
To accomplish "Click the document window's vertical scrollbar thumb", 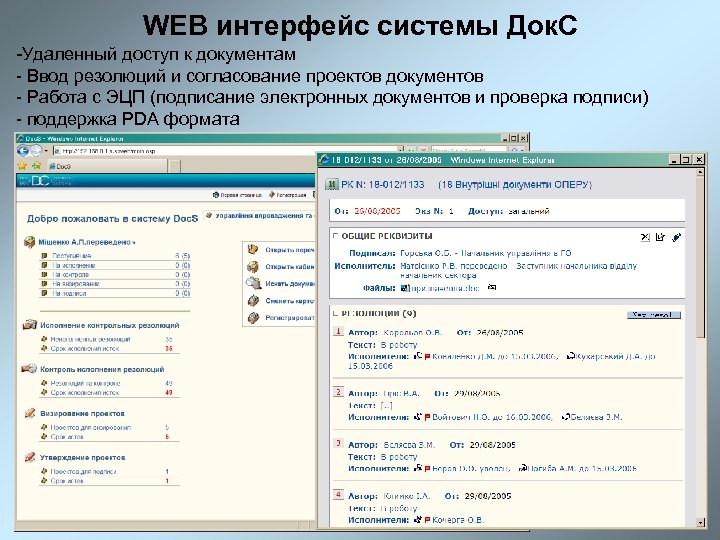I will click(x=700, y=259).
